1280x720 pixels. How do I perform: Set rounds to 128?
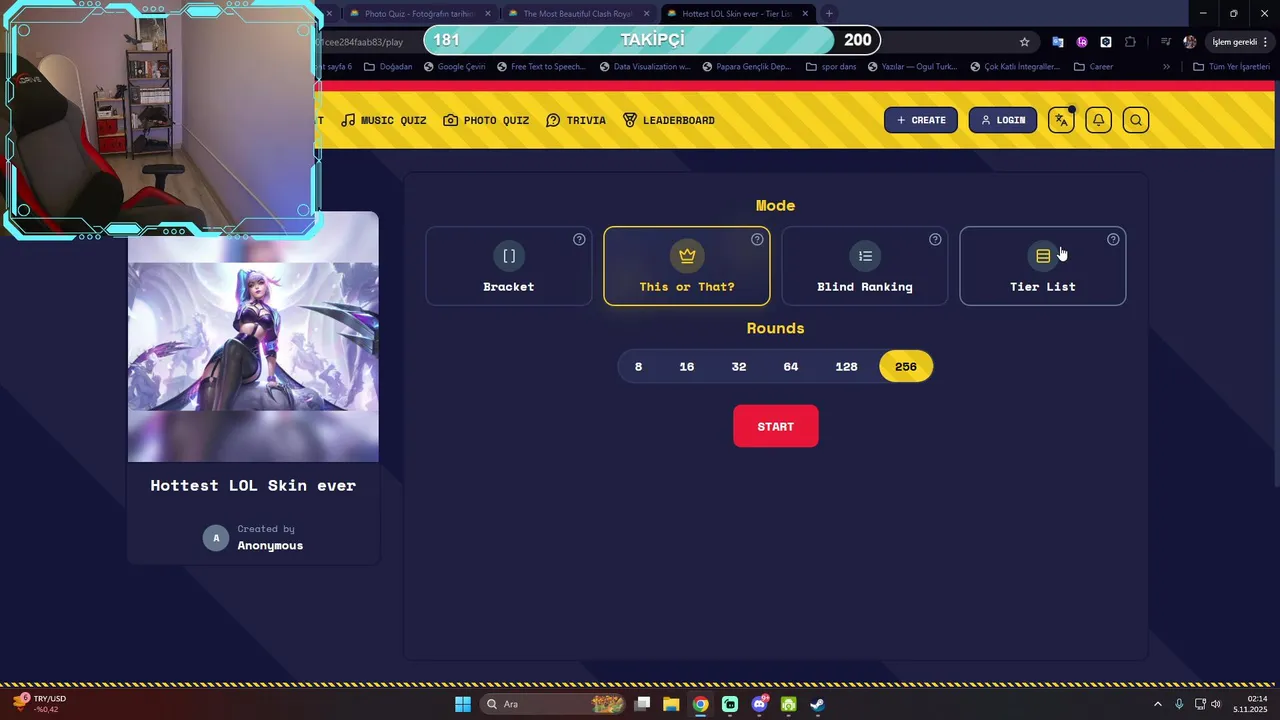(x=846, y=367)
